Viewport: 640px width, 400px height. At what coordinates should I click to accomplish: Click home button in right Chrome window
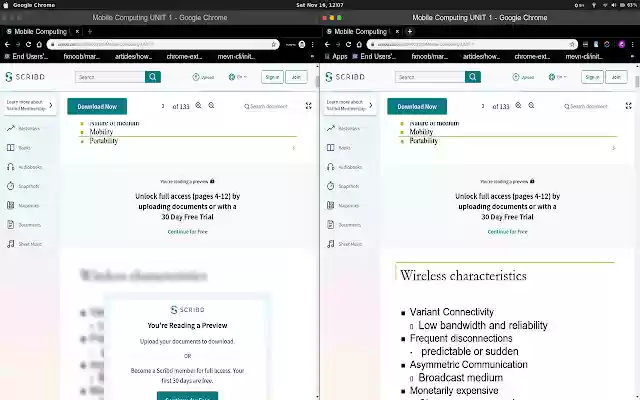click(359, 44)
